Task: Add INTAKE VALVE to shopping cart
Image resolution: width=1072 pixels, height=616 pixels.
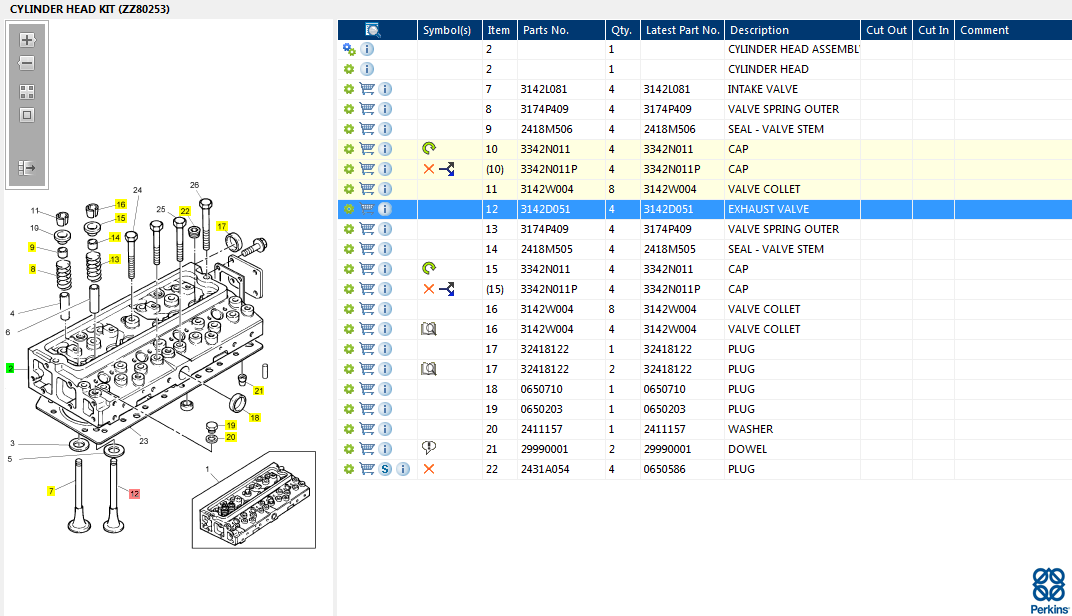Action: point(367,89)
